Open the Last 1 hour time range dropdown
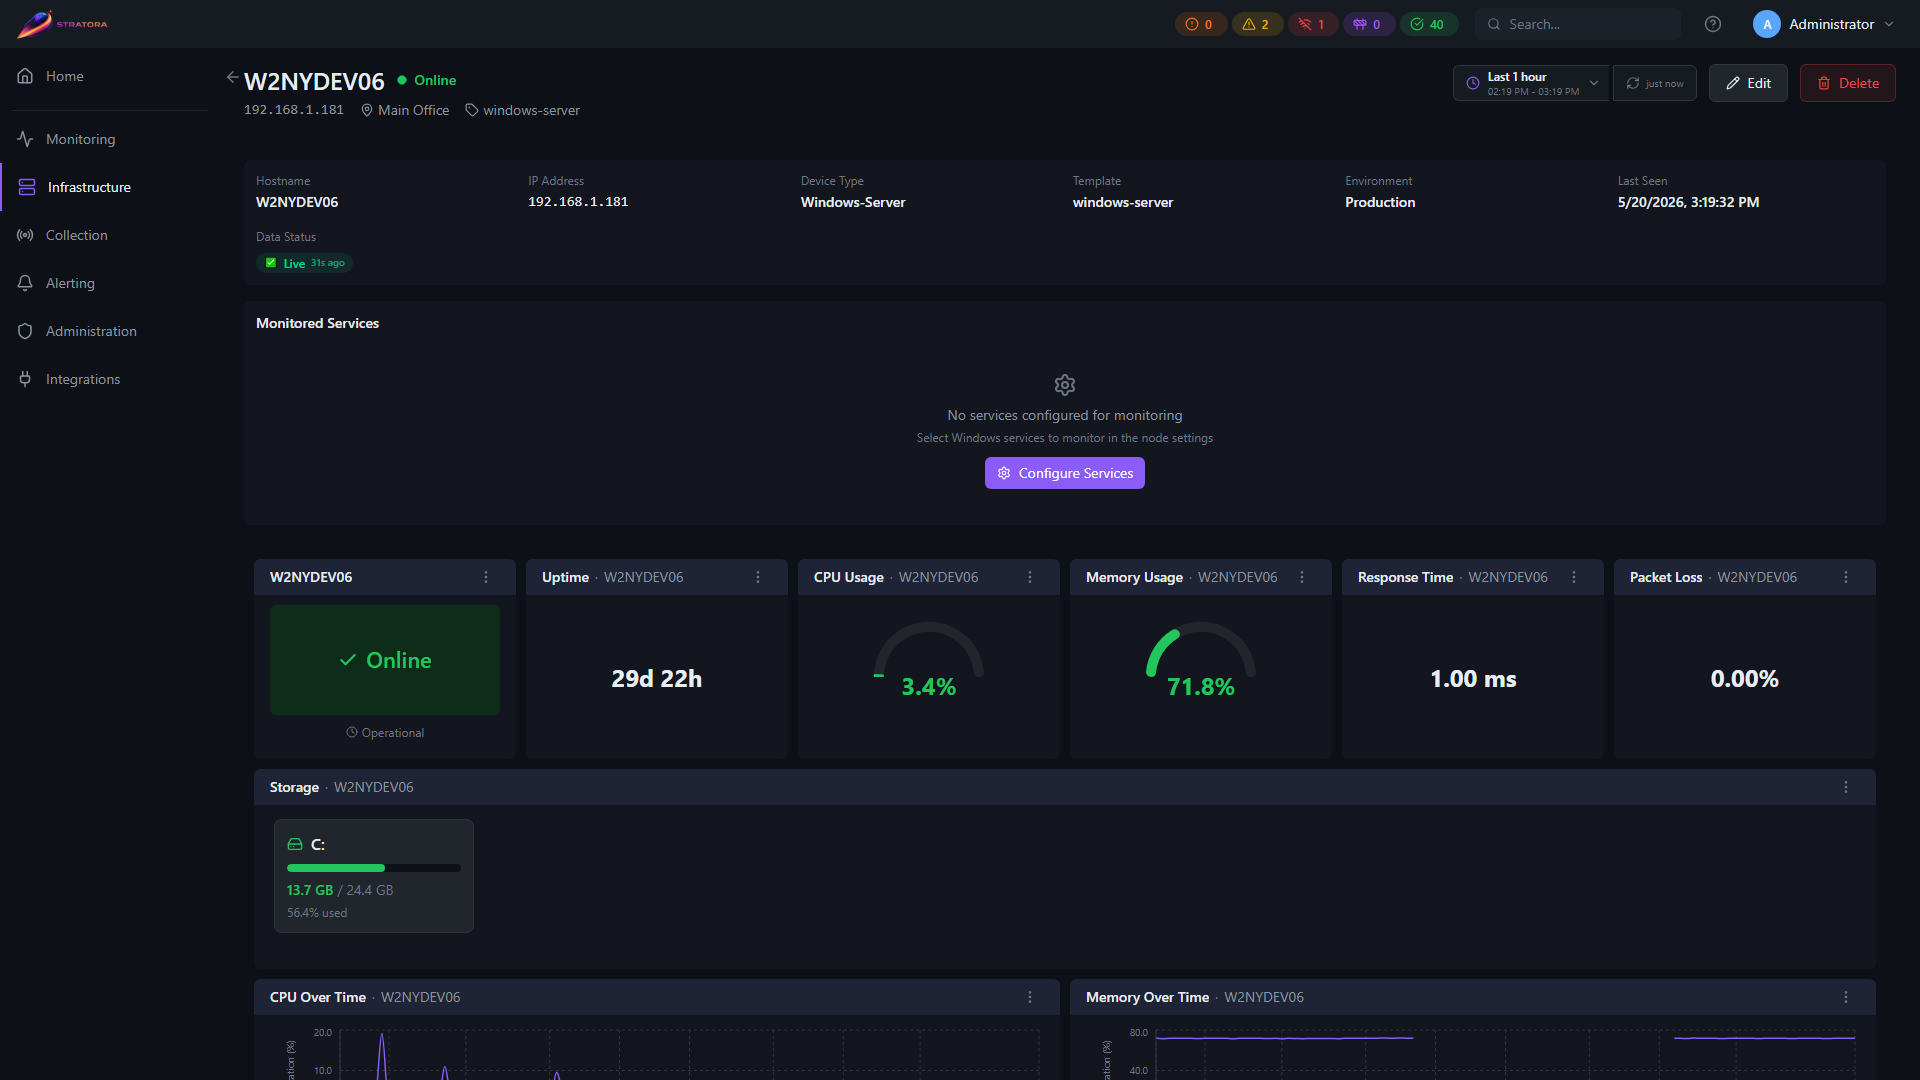 (x=1531, y=83)
